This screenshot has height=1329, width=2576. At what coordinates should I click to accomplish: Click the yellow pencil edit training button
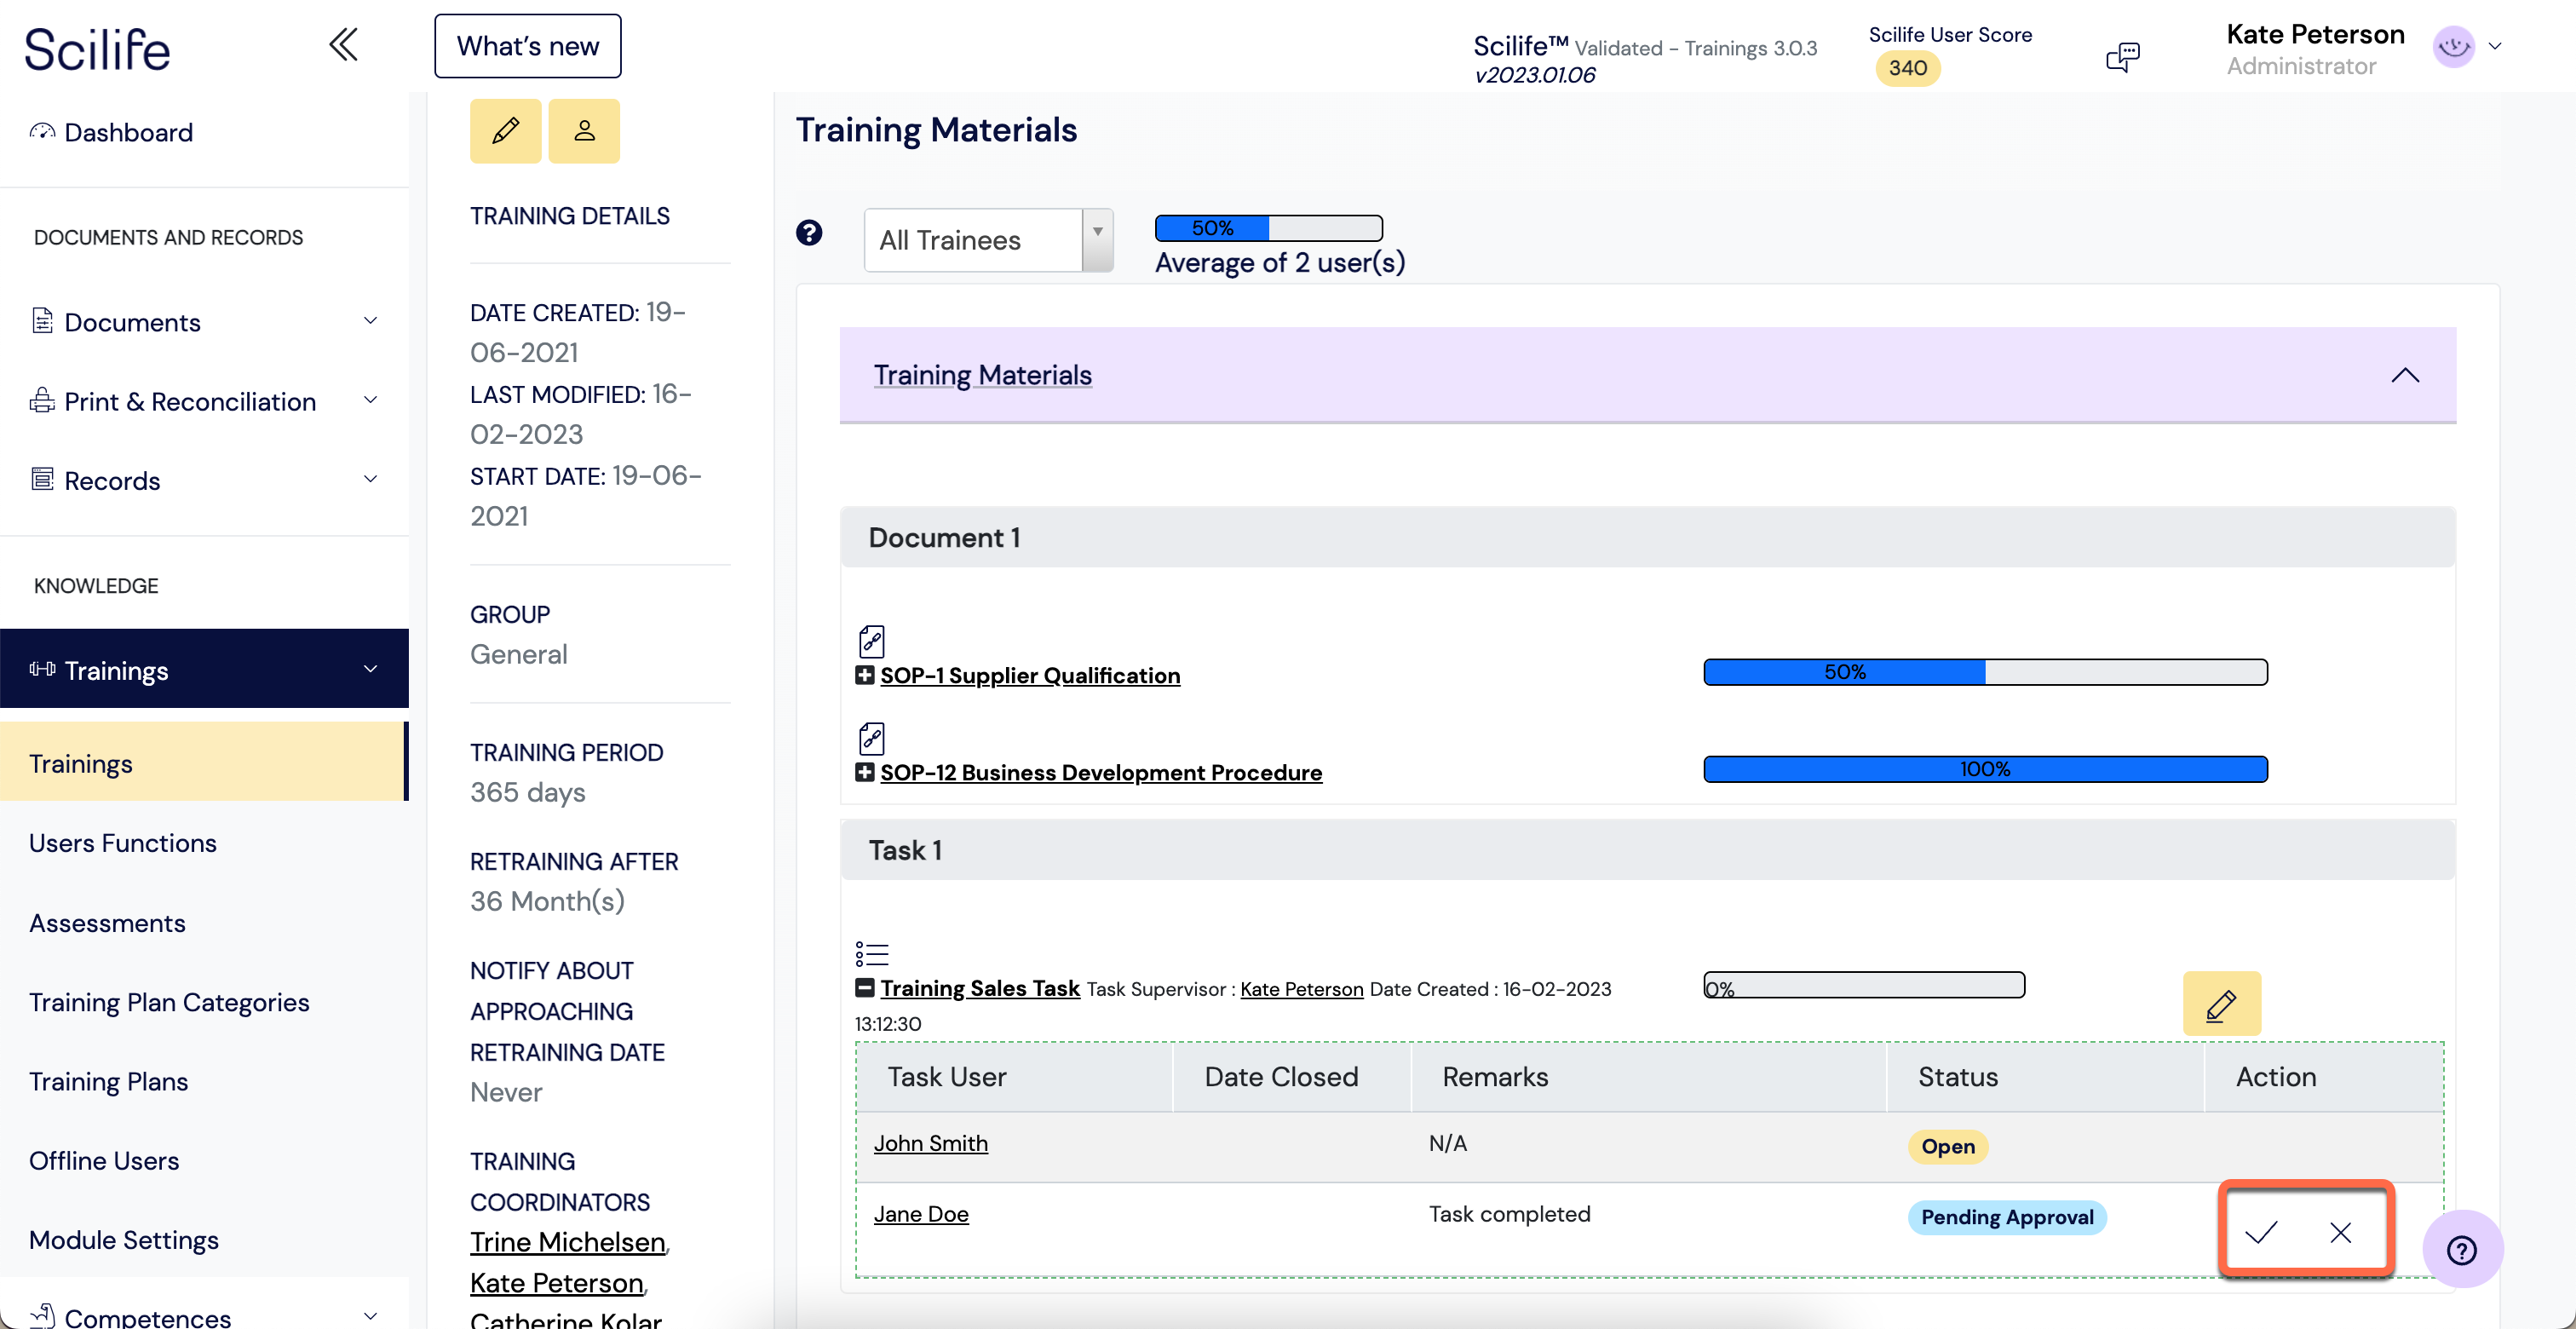(x=505, y=130)
